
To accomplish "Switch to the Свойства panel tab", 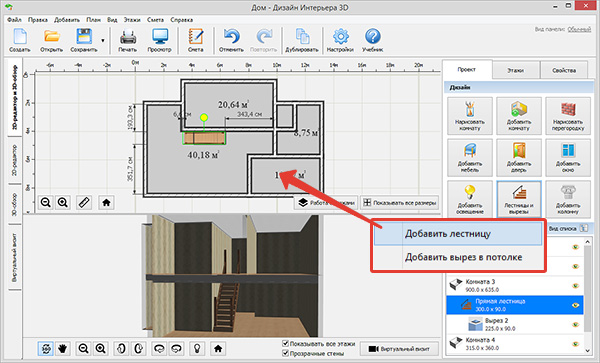I will 564,70.
